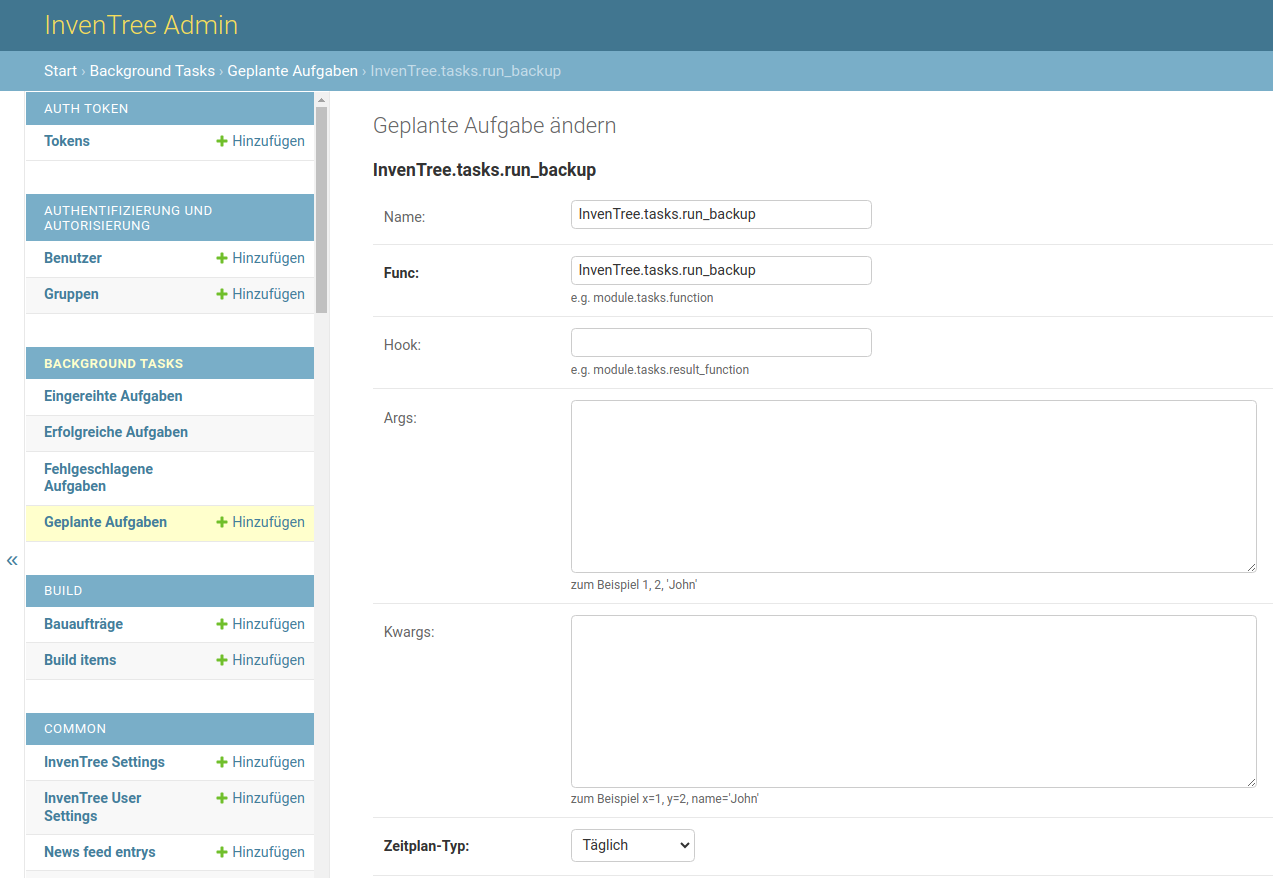Click the plus icon next to Build items
Viewport: 1273px width, 878px height.
click(x=222, y=660)
